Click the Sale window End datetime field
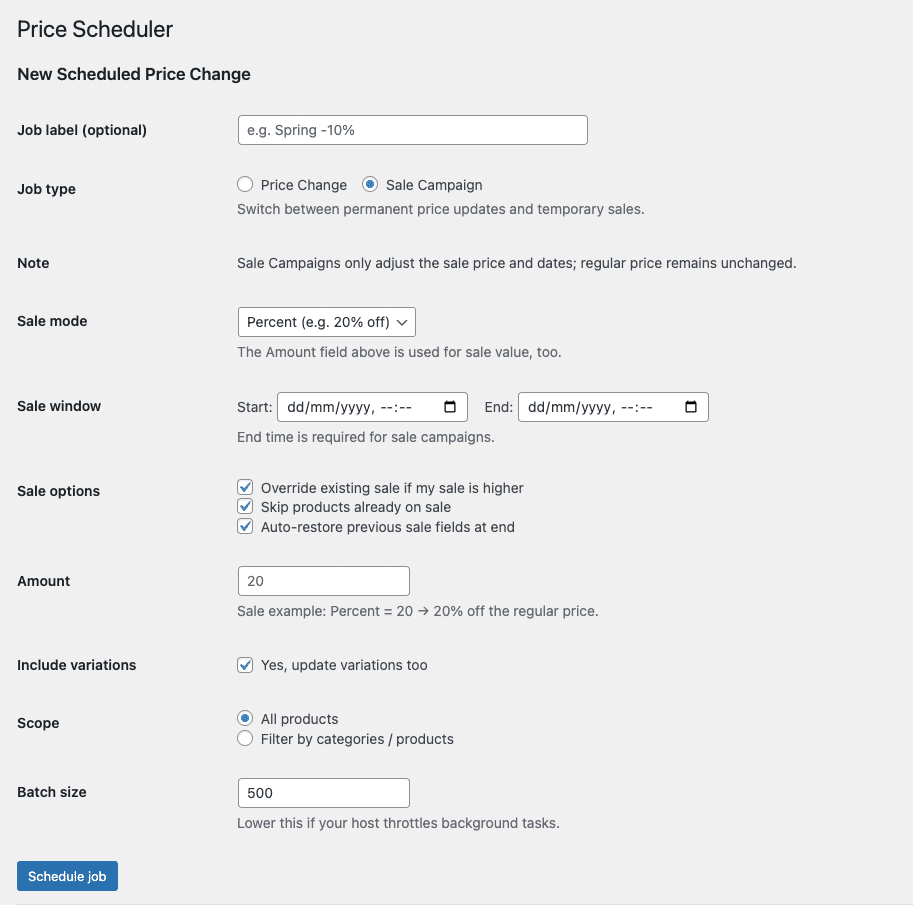Screen dimensions: 913x905 click(613, 406)
